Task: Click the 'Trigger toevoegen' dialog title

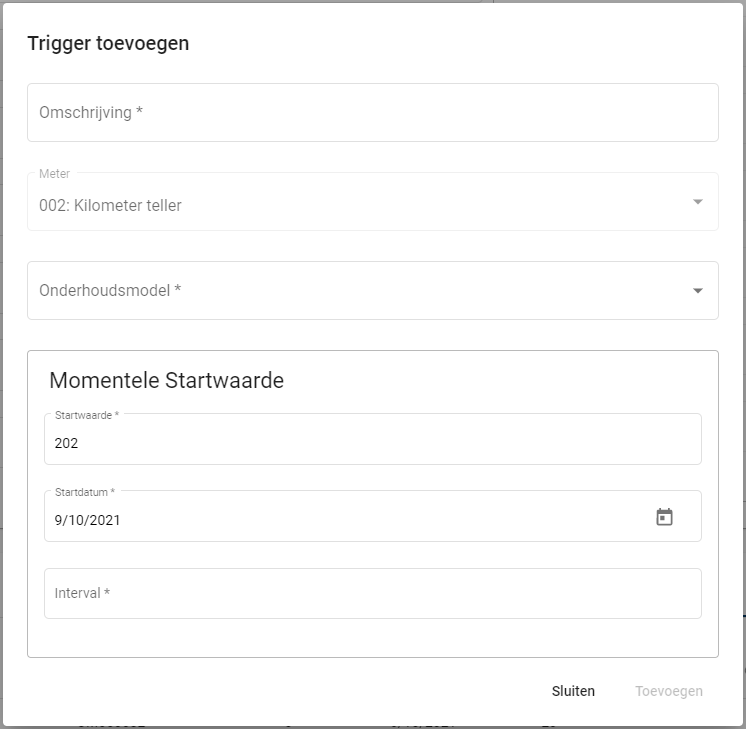Action: (x=108, y=43)
